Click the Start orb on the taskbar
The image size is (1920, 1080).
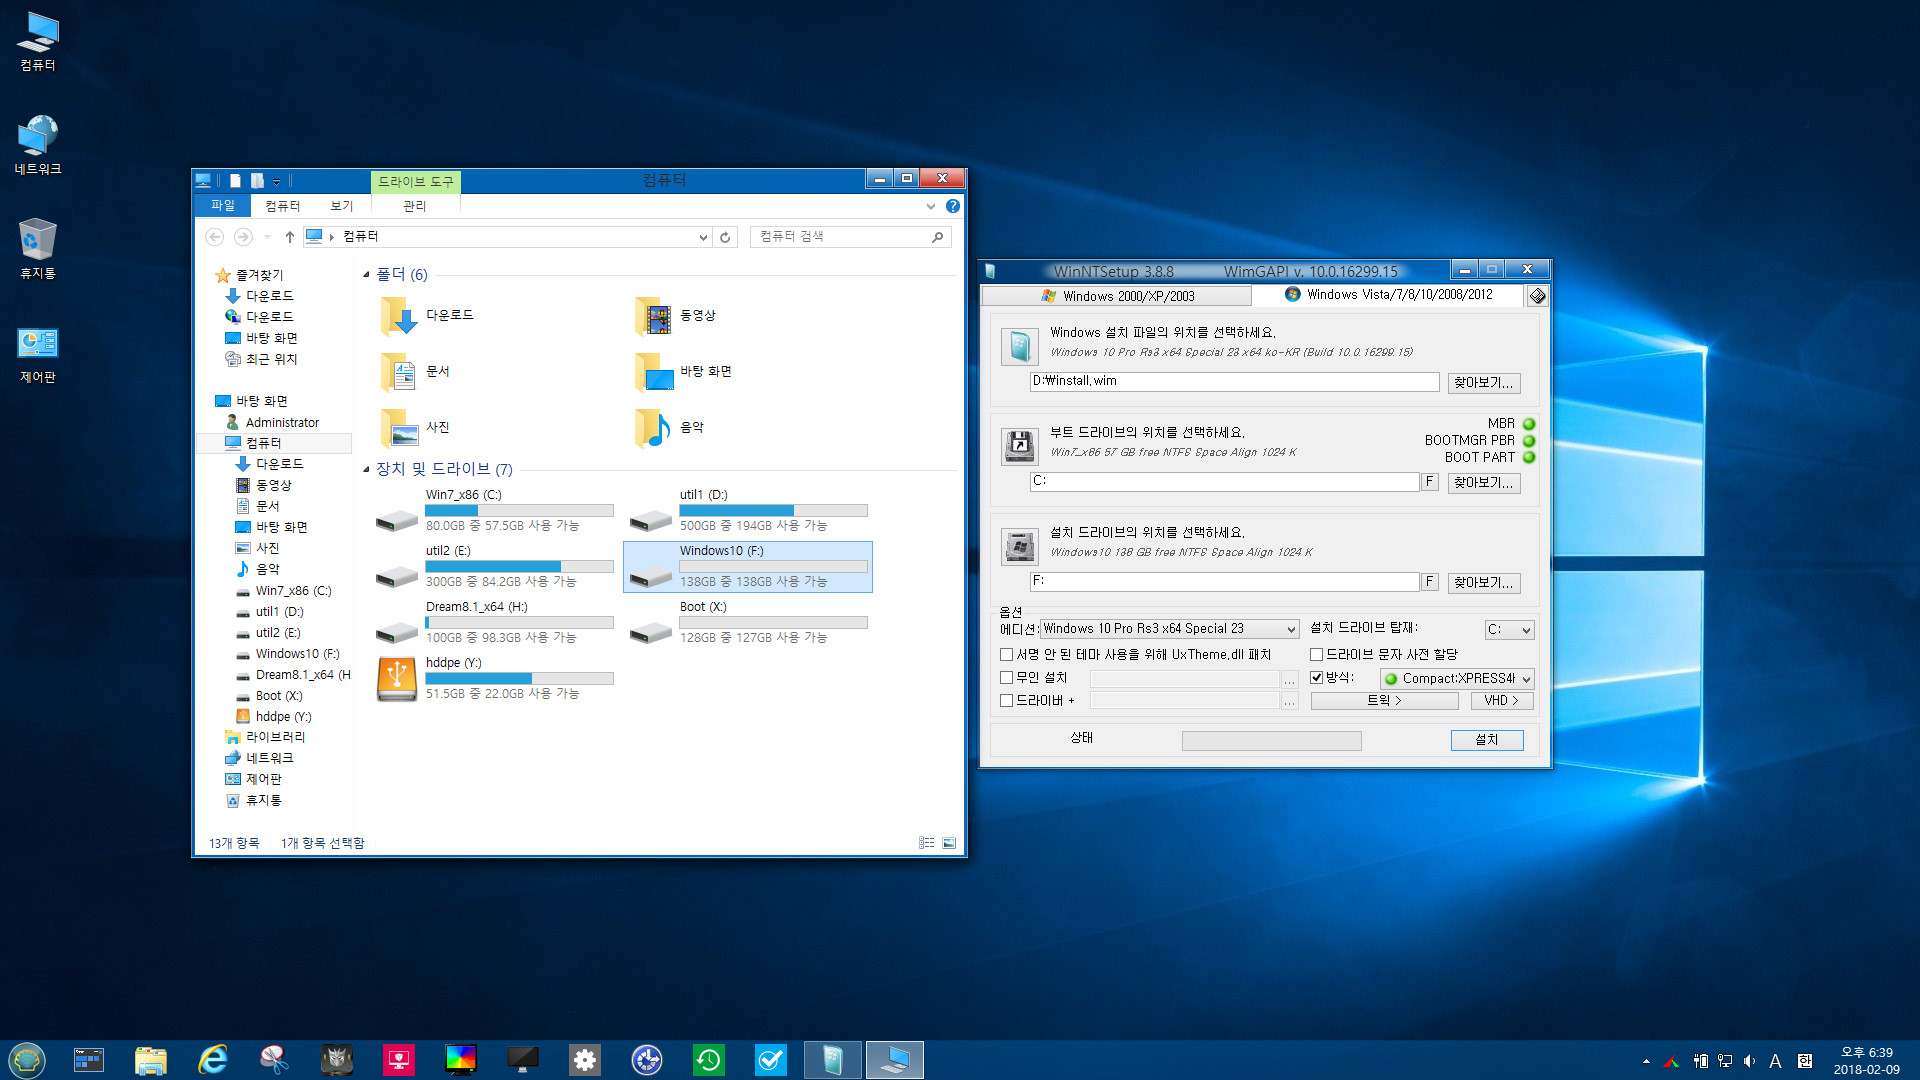[27, 1060]
